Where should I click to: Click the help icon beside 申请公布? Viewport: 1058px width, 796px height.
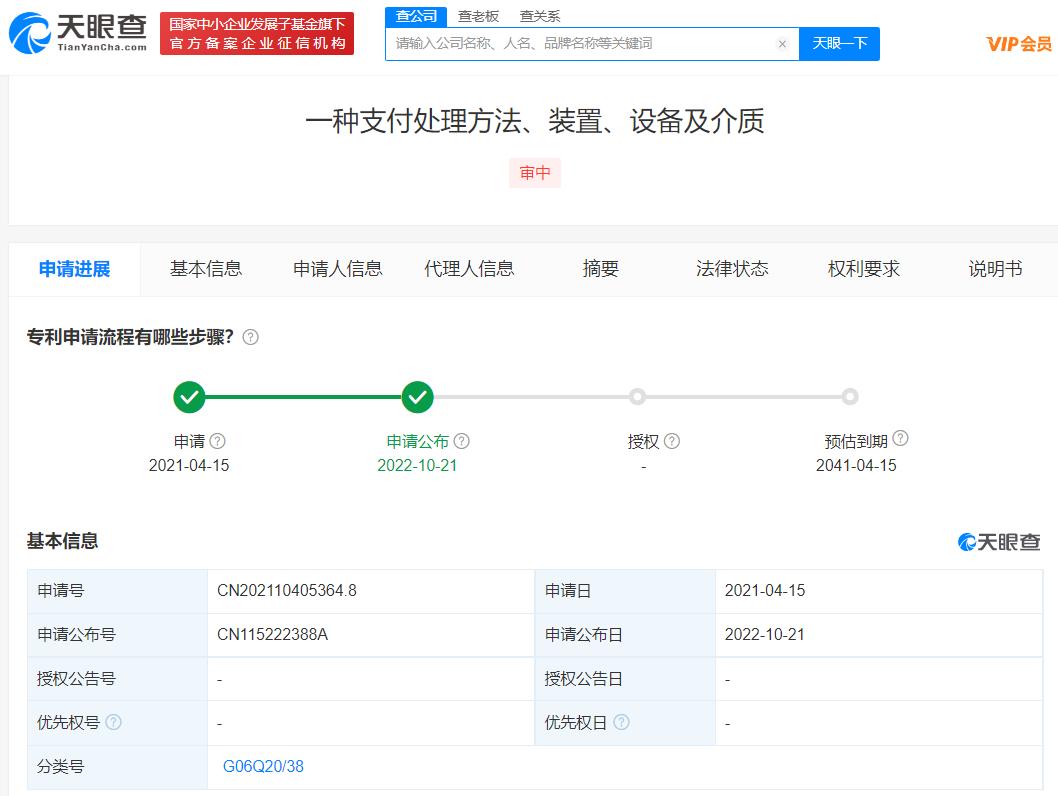pos(463,440)
